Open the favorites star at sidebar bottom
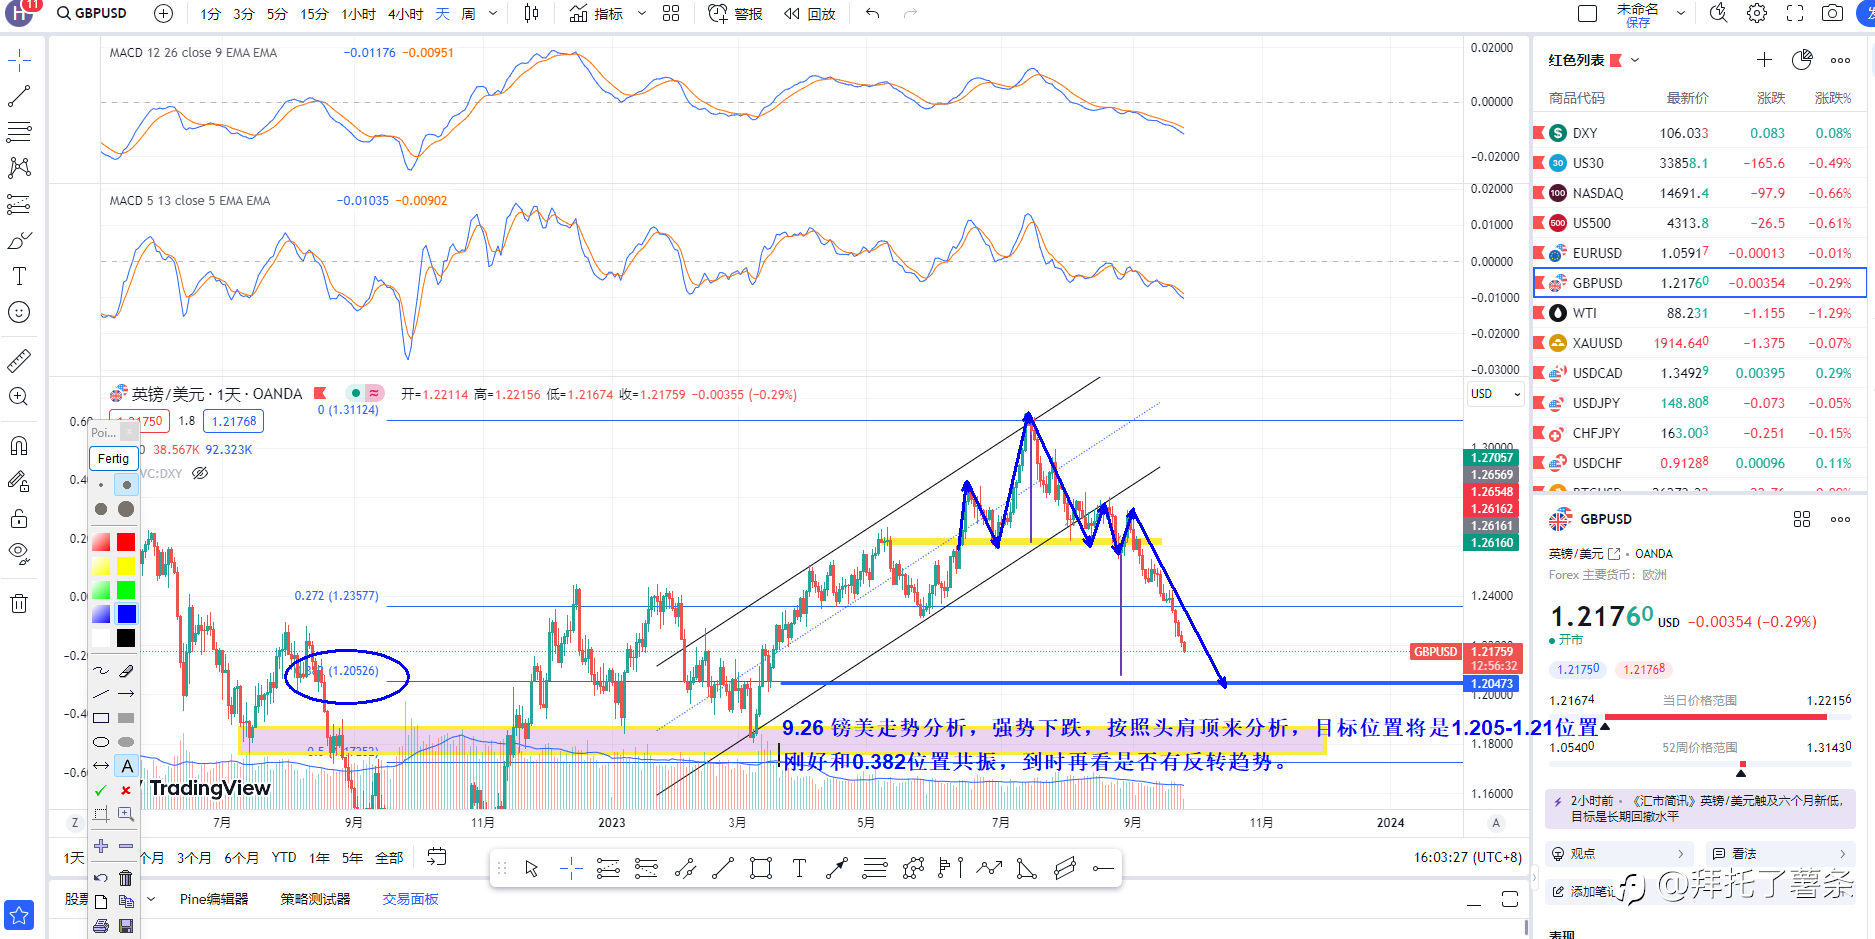Screen dimensions: 1875x939 [x=19, y=915]
